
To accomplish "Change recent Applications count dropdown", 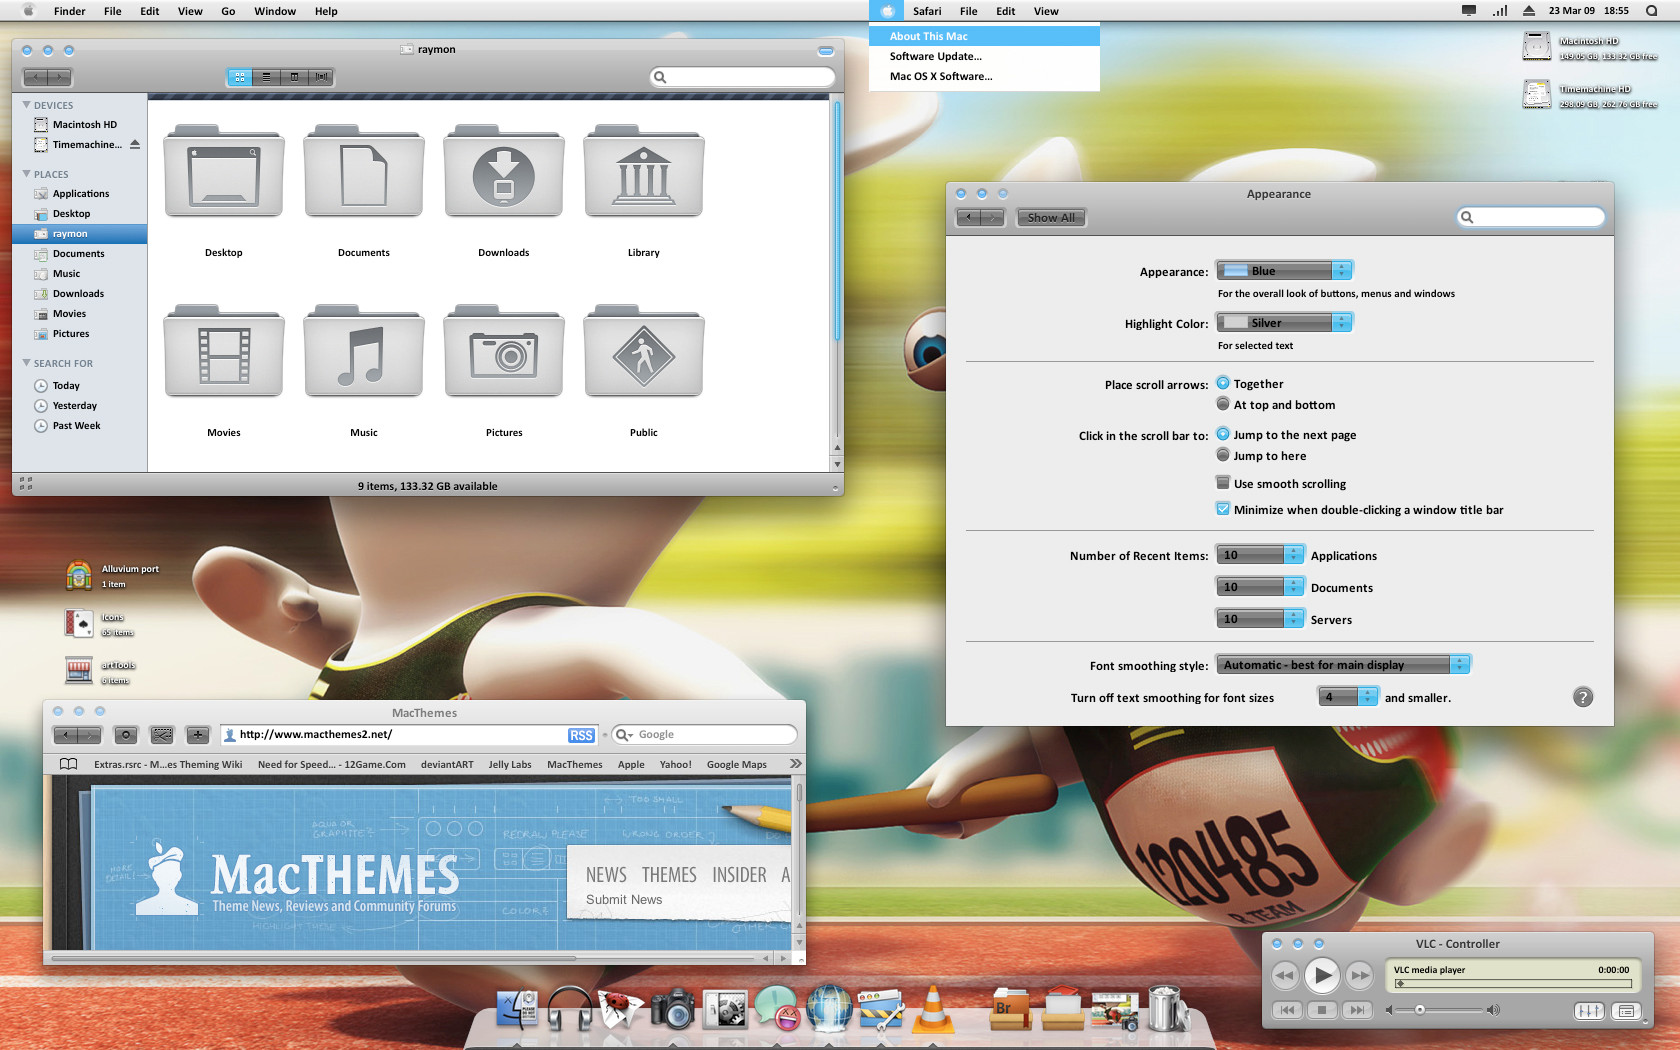I will (1260, 555).
